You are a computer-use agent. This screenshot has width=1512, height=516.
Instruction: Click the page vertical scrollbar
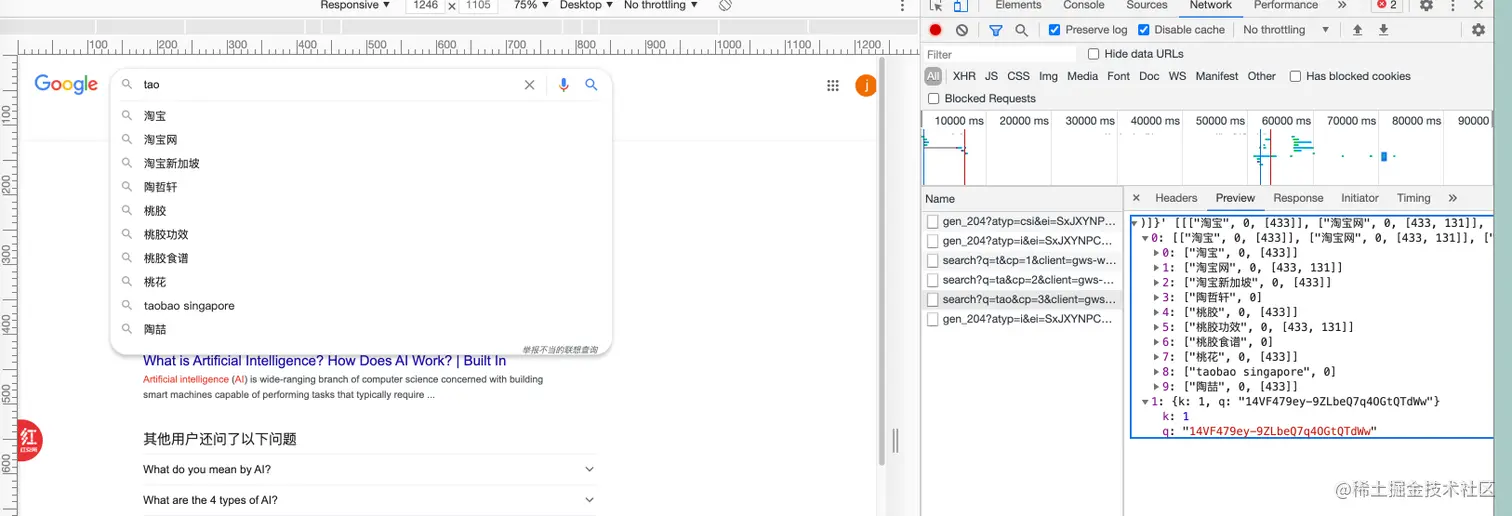pos(881,260)
